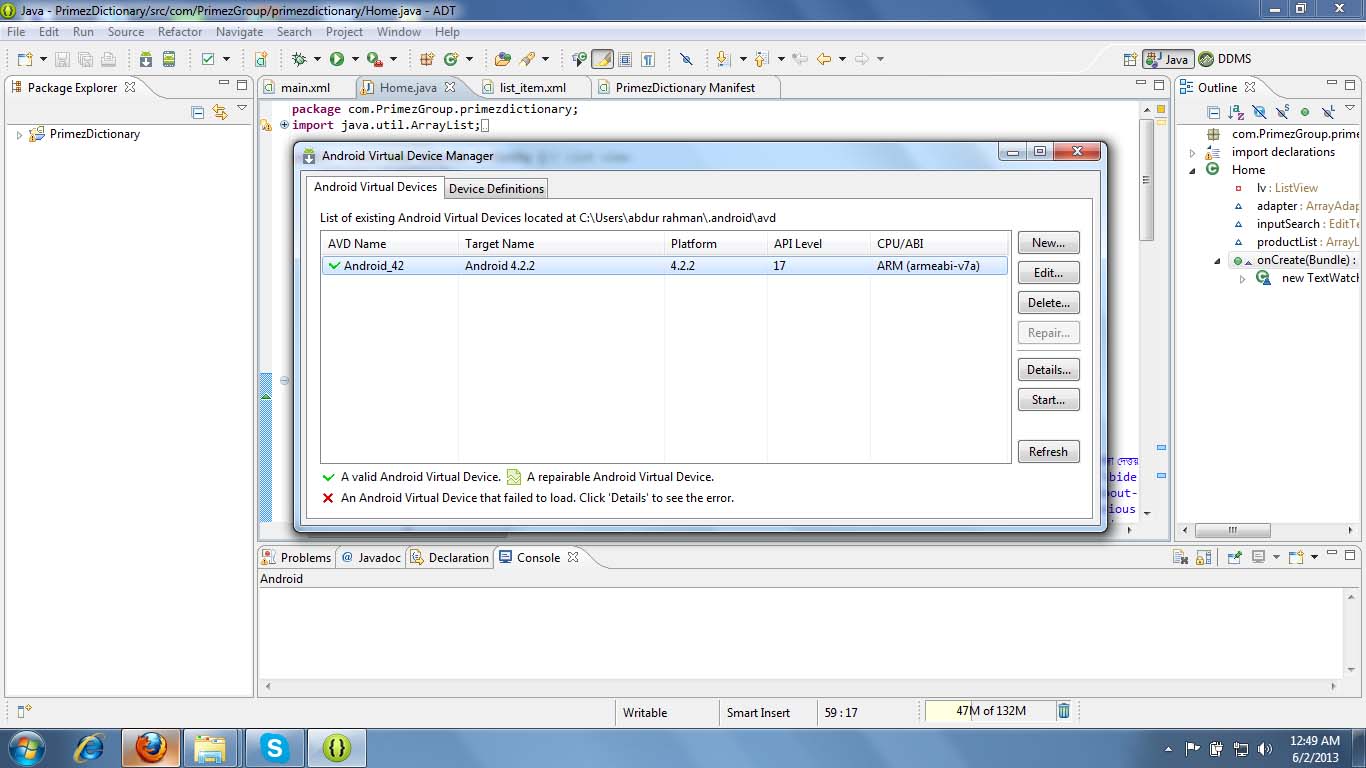This screenshot has width=1366, height=768.
Task: Click Collapse All icon in Package Explorer
Action: pyautogui.click(x=197, y=112)
